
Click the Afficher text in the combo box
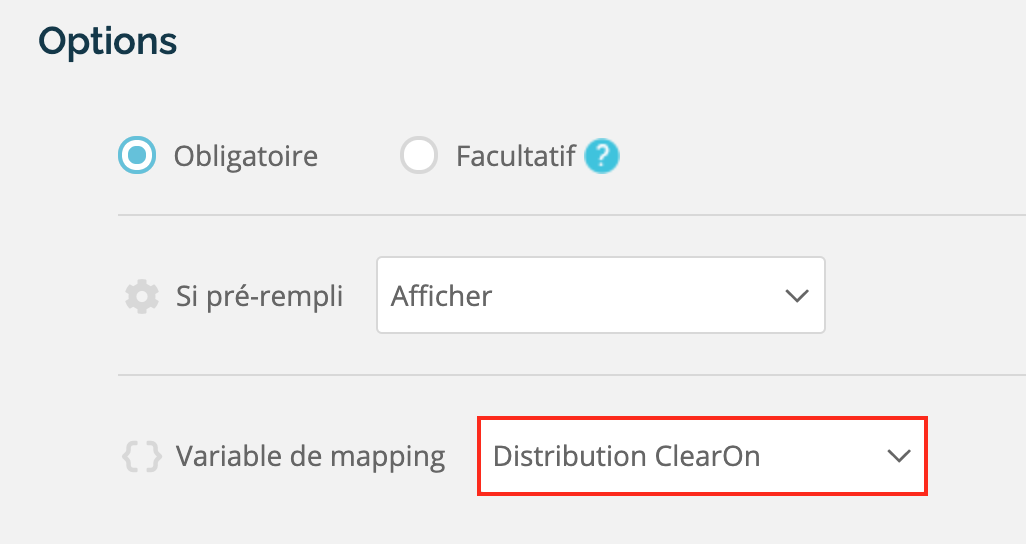pos(441,296)
